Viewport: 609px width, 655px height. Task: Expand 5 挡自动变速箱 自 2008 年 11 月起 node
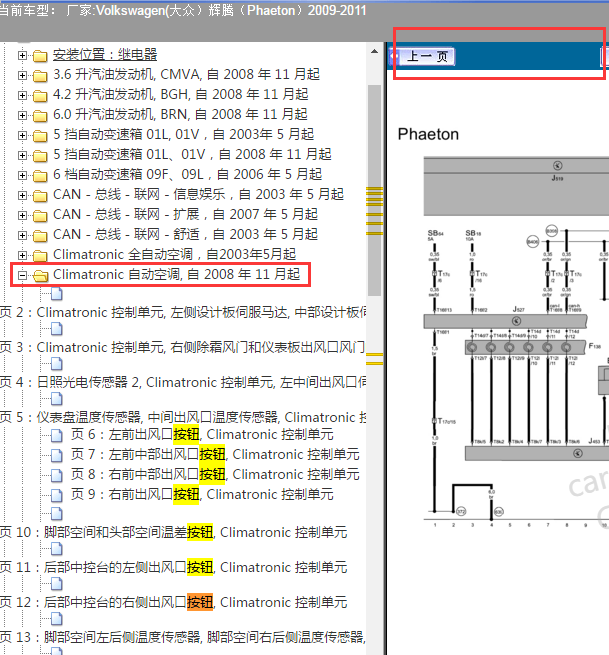pyautogui.click(x=23, y=155)
